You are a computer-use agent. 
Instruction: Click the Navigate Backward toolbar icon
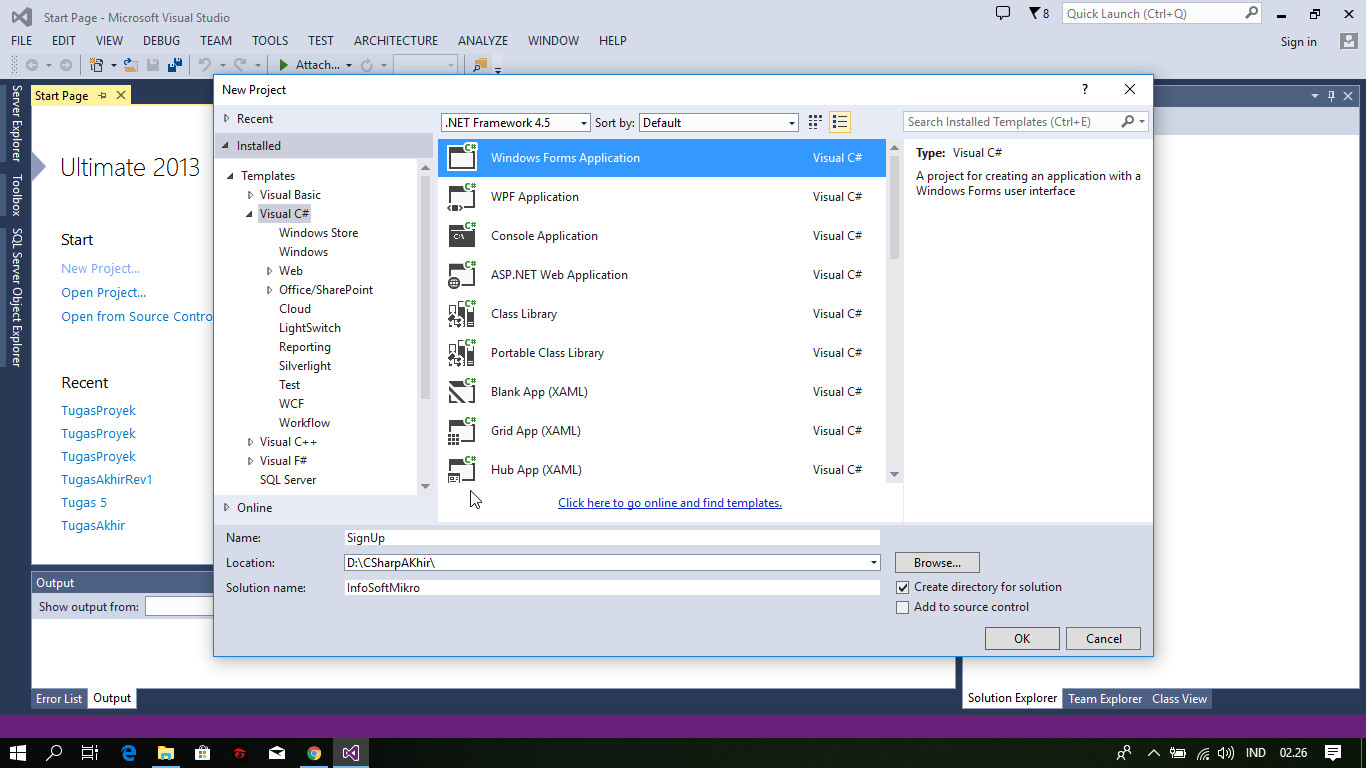click(32, 65)
